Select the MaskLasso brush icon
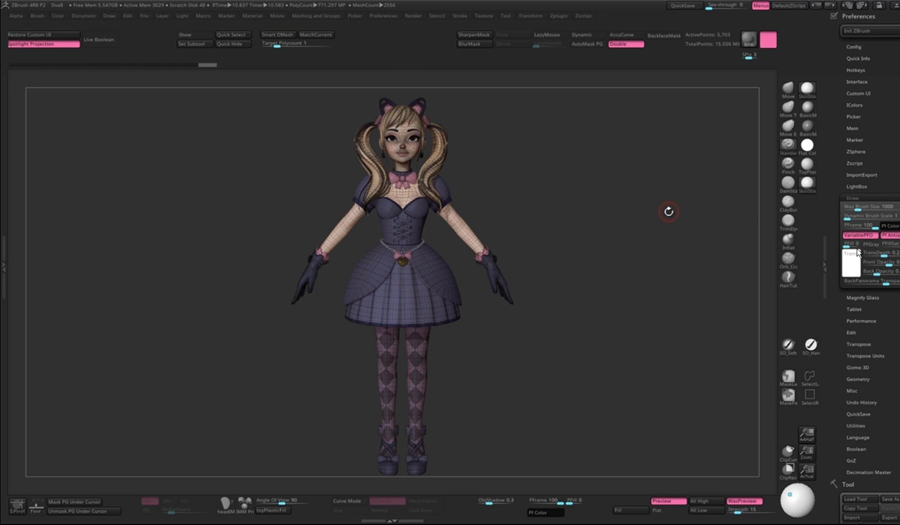Viewport: 900px width, 525px height. [788, 376]
